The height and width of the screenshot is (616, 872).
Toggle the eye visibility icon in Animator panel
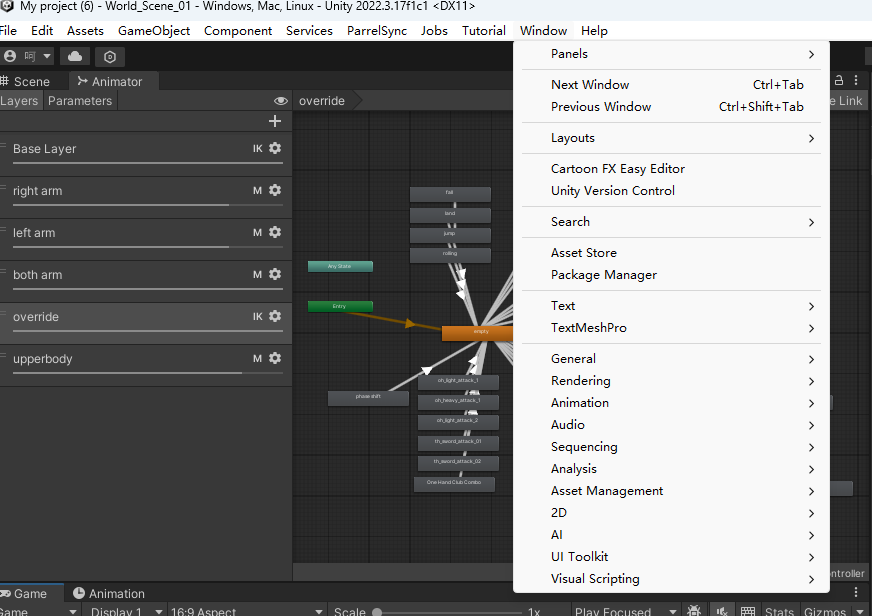pos(281,101)
